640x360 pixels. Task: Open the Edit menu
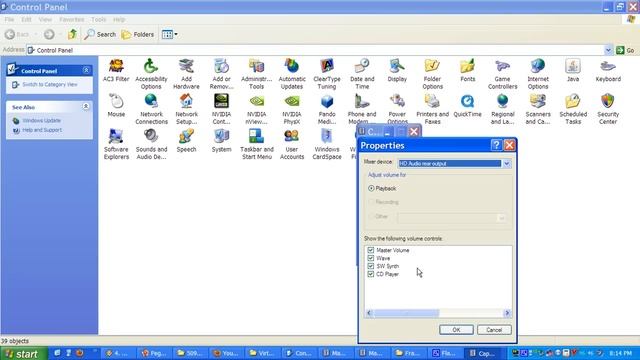pos(27,20)
